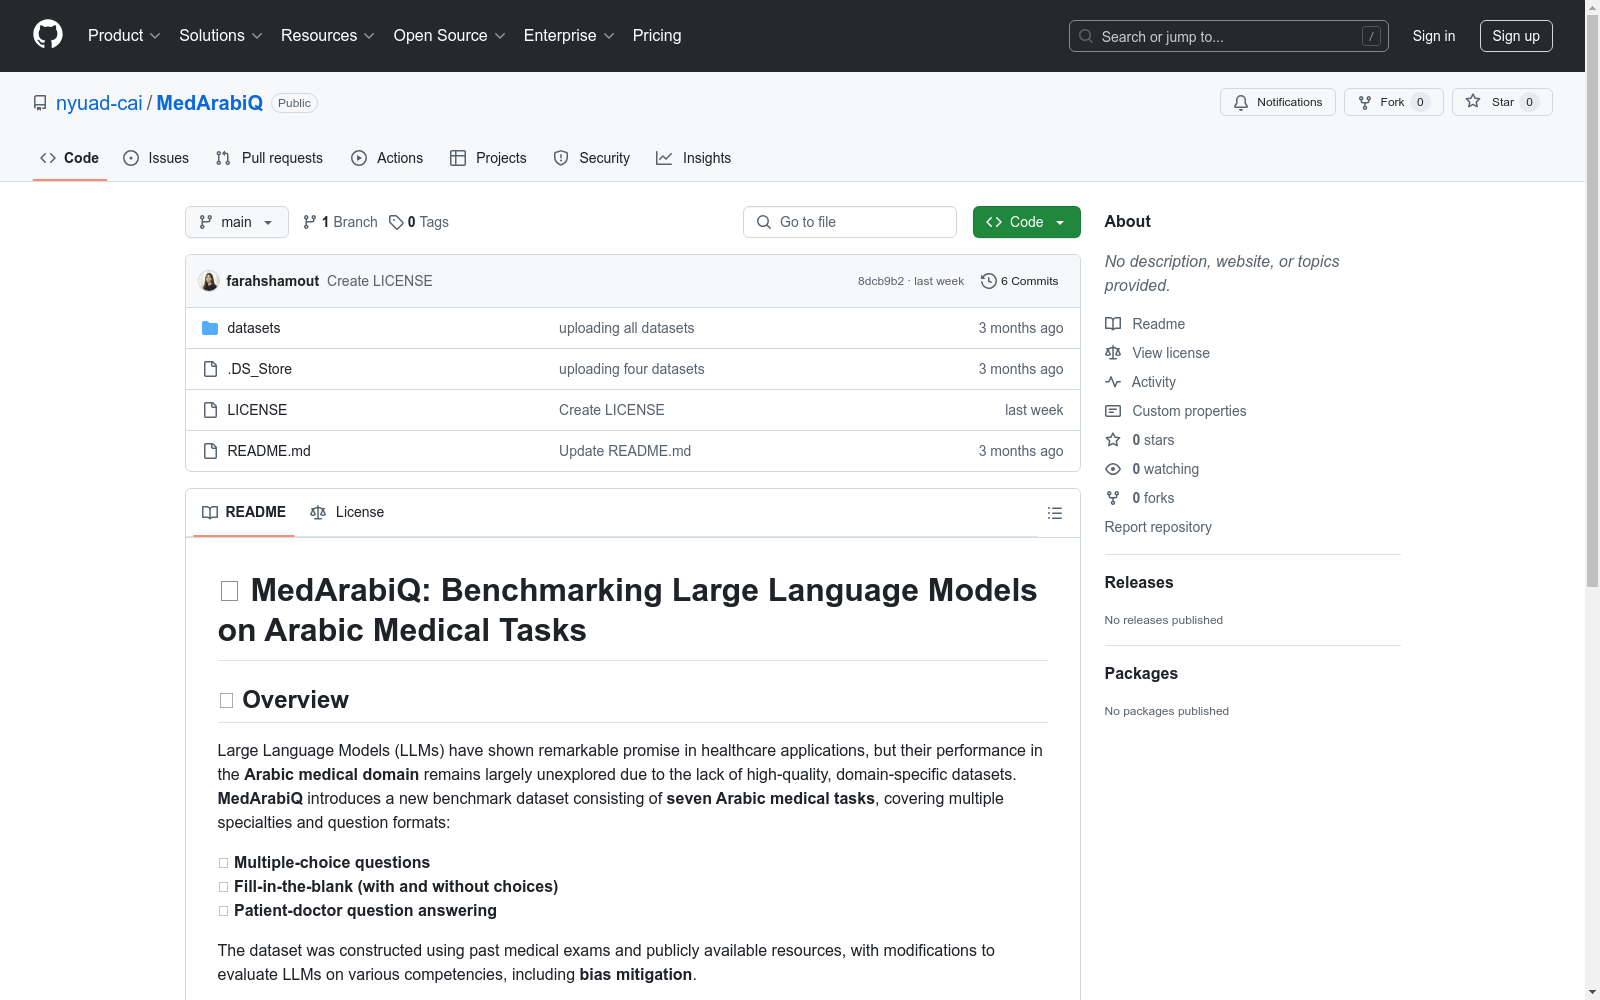Click the note icon beside Custom properties
The image size is (1600, 1000).
(x=1113, y=411)
